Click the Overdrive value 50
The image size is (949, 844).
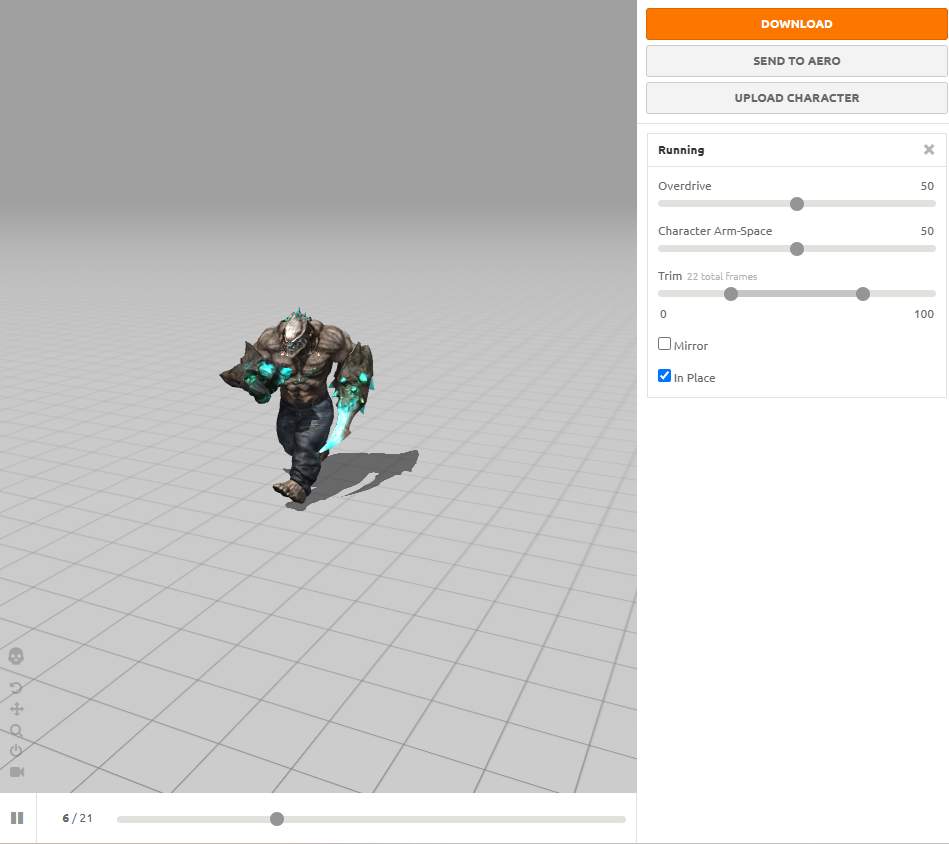[927, 186]
